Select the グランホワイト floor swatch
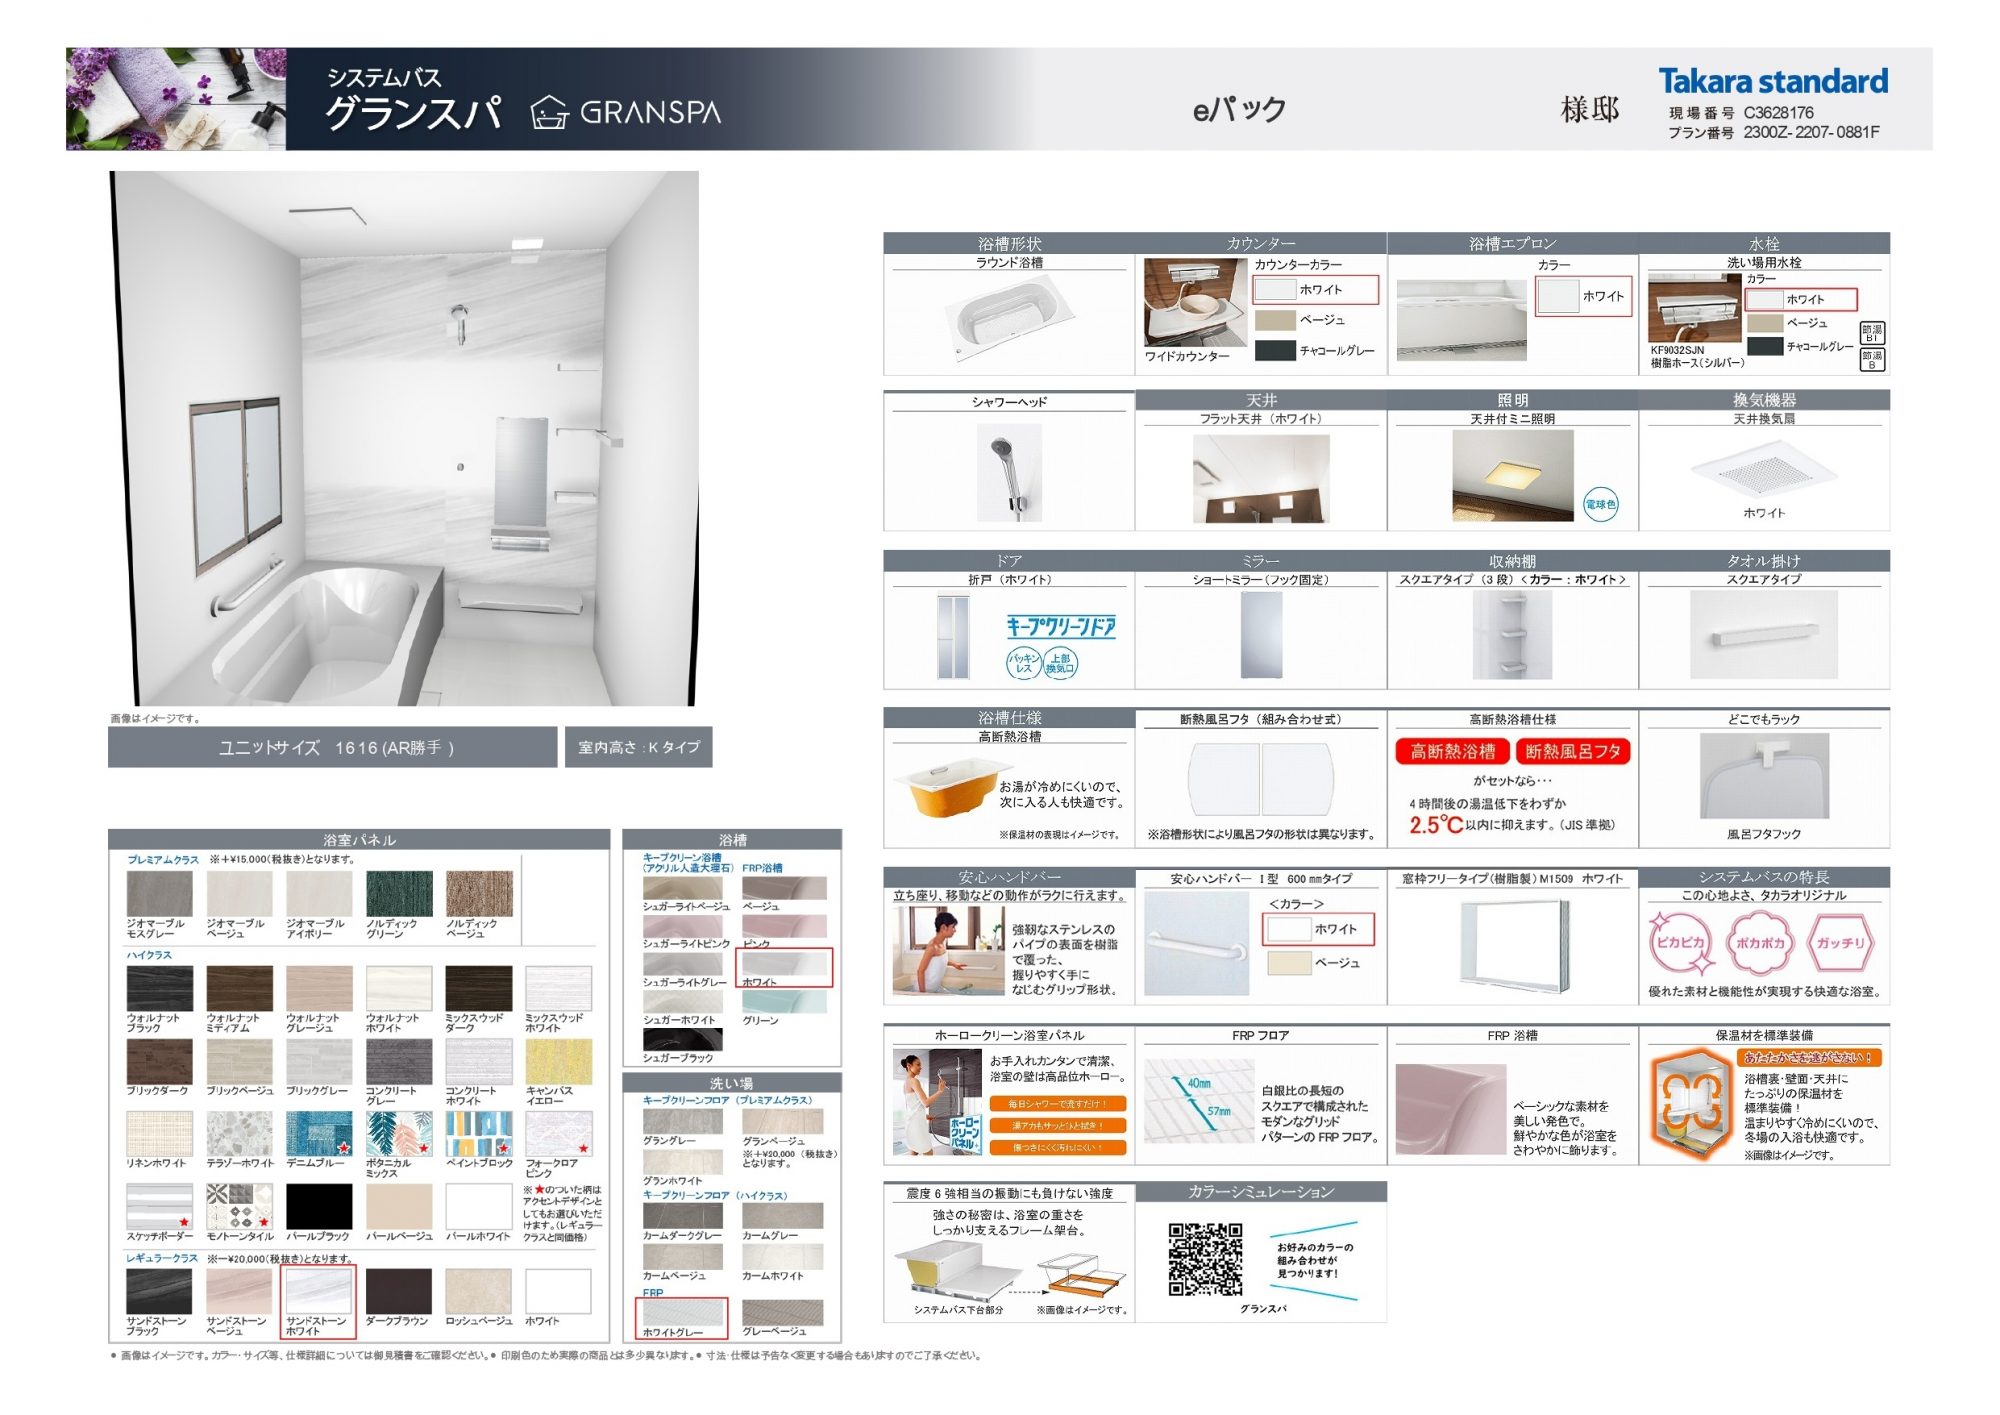This screenshot has width=2000, height=1415. coord(683,1161)
